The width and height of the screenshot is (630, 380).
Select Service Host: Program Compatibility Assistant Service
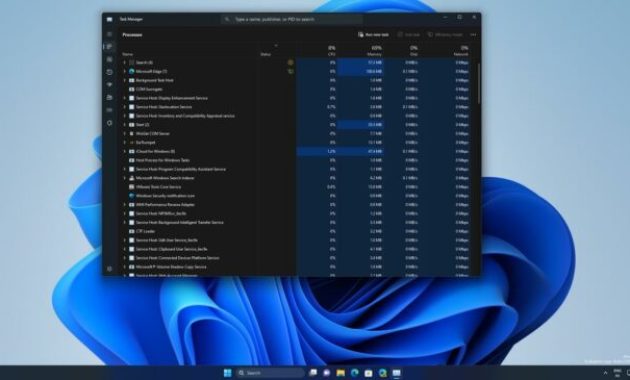(297, 169)
